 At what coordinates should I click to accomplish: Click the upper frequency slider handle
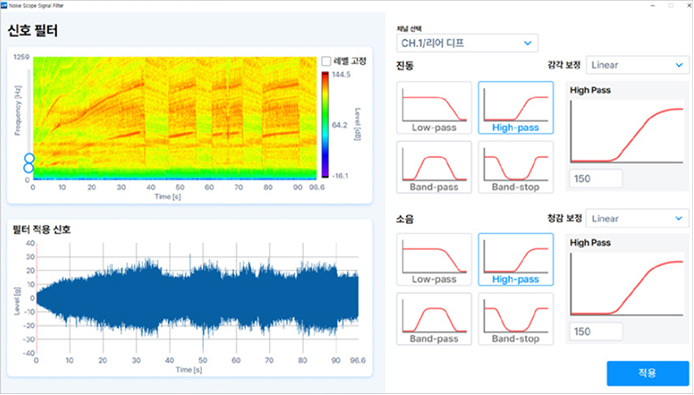(x=29, y=158)
